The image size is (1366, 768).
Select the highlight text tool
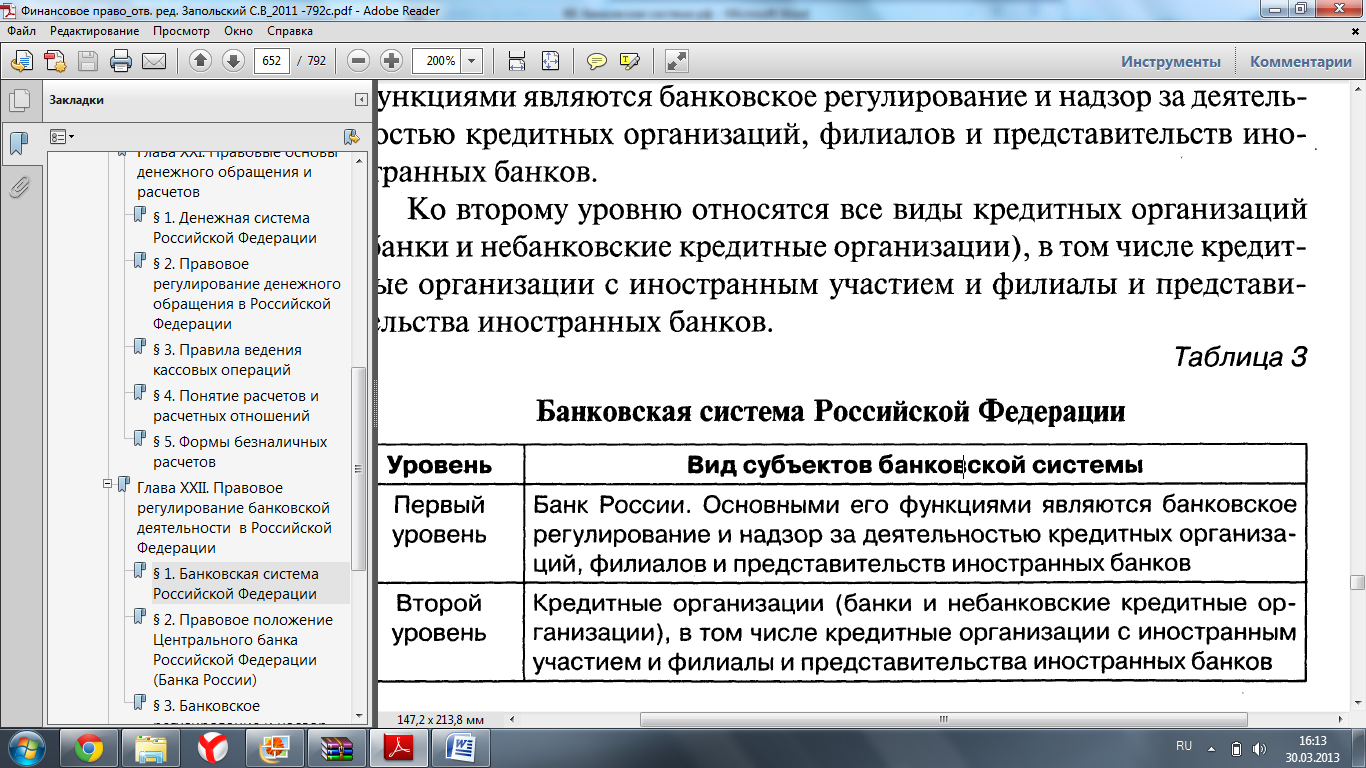coord(630,61)
